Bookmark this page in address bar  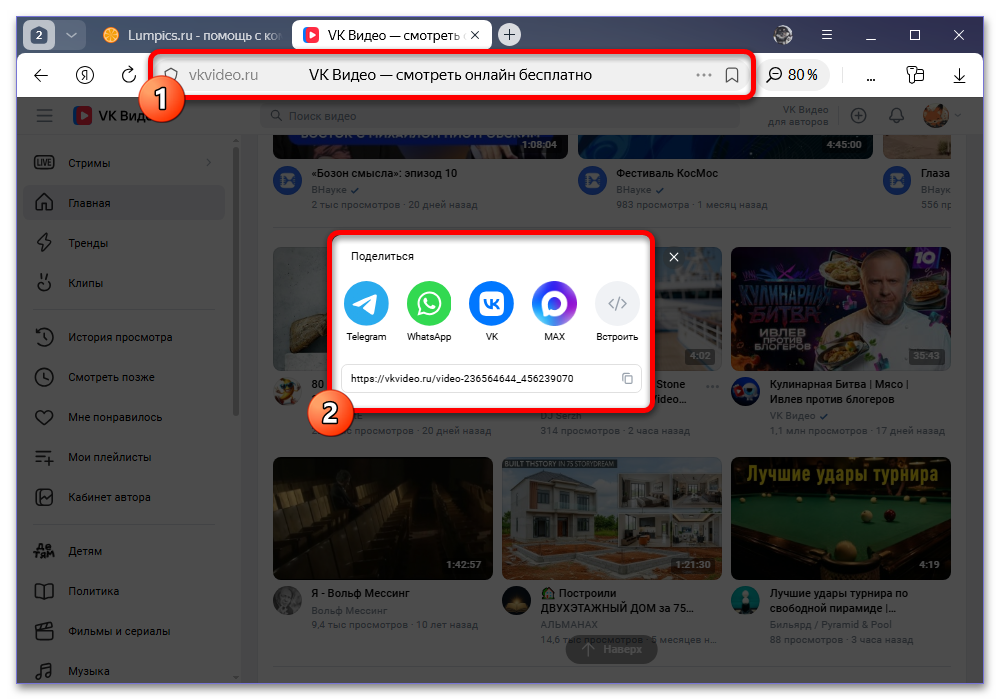coord(732,75)
